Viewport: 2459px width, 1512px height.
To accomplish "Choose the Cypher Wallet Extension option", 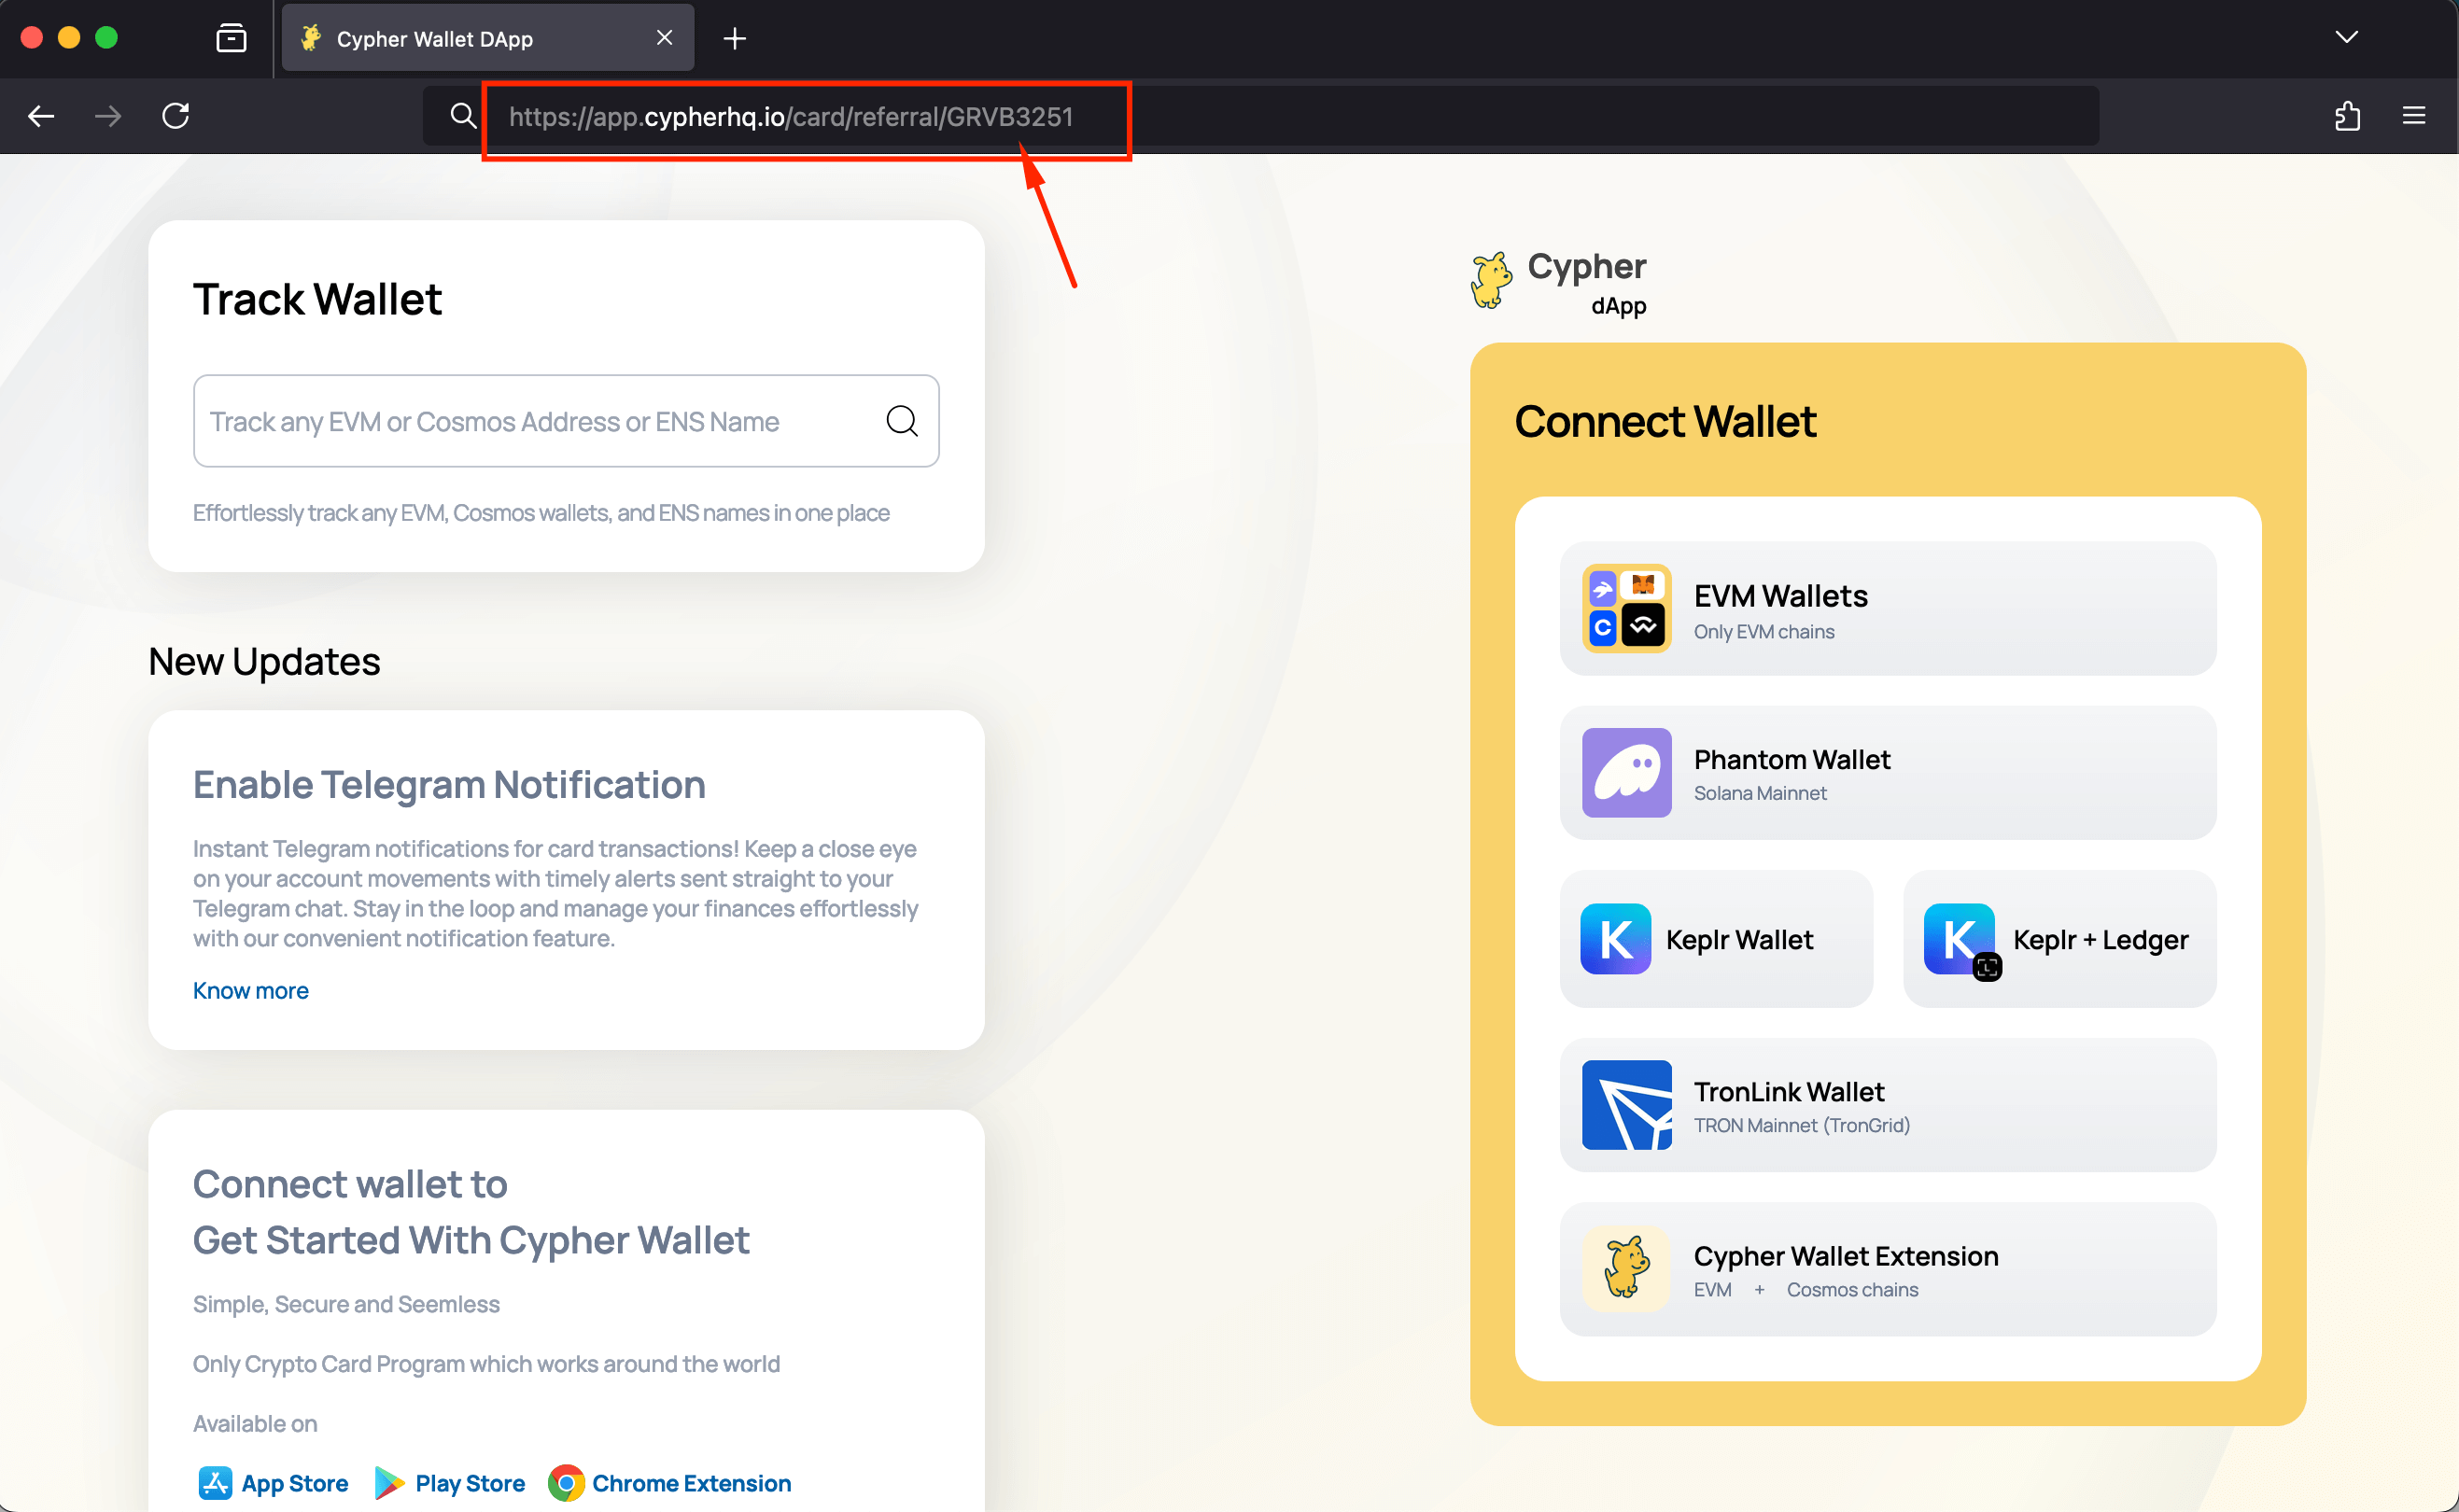I will [x=1888, y=1269].
